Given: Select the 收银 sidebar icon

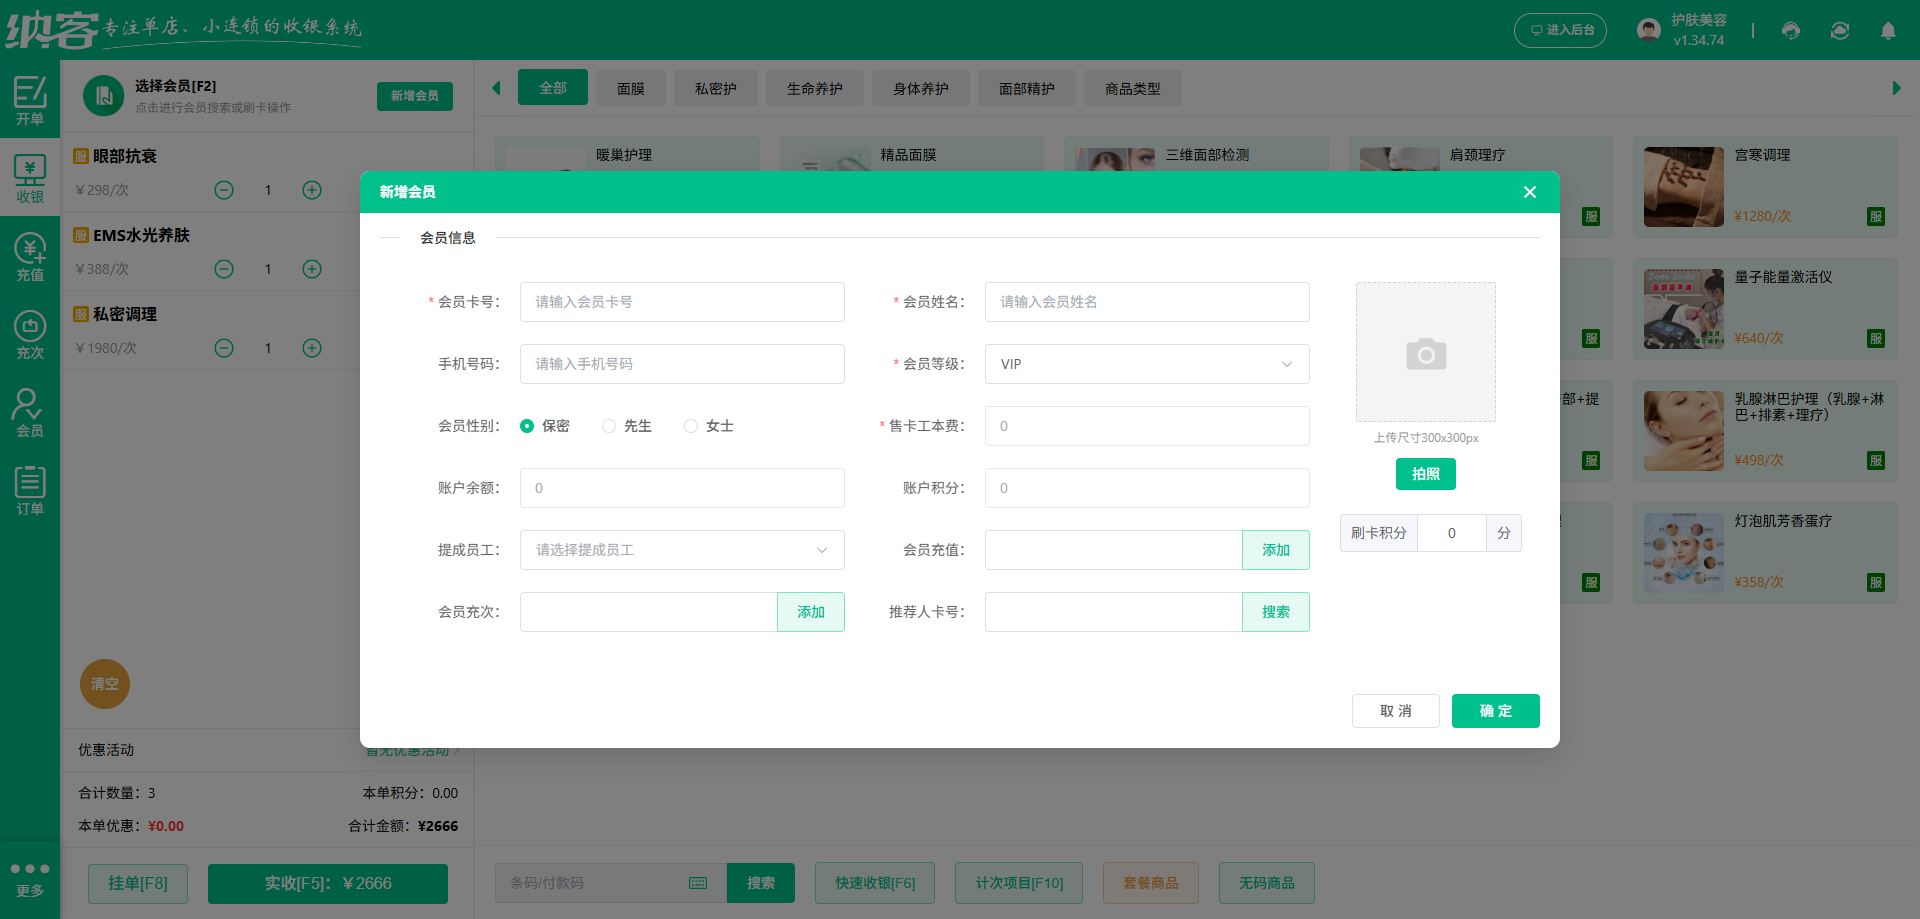Looking at the screenshot, I should (30, 178).
